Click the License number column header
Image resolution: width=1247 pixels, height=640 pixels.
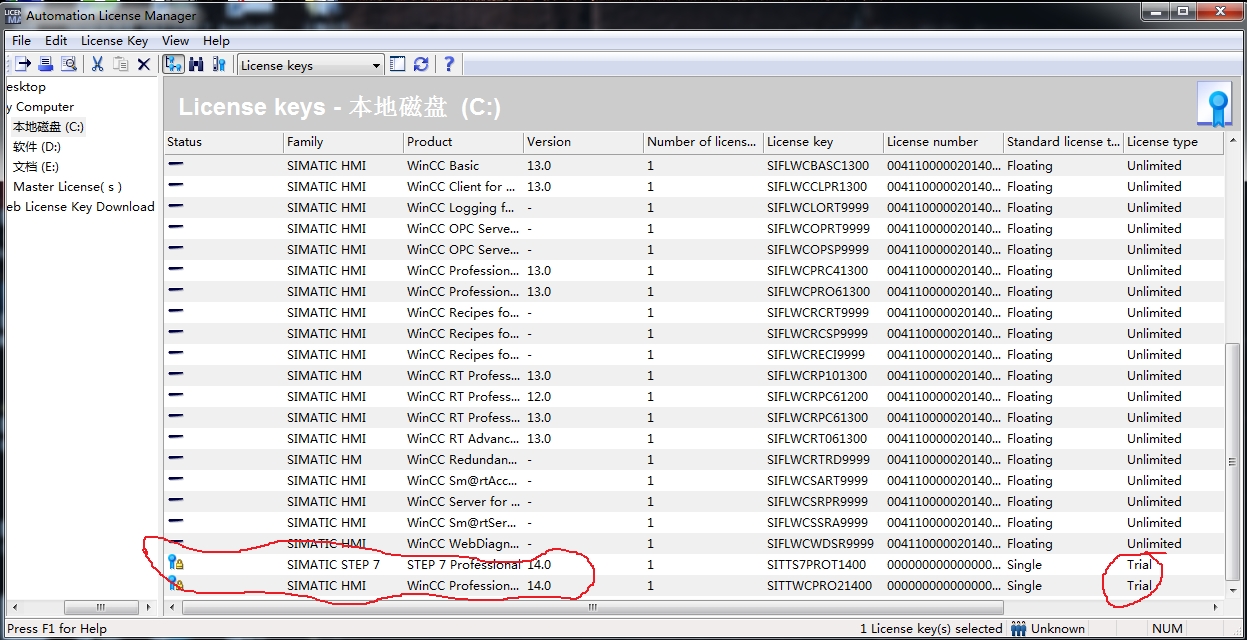point(944,142)
